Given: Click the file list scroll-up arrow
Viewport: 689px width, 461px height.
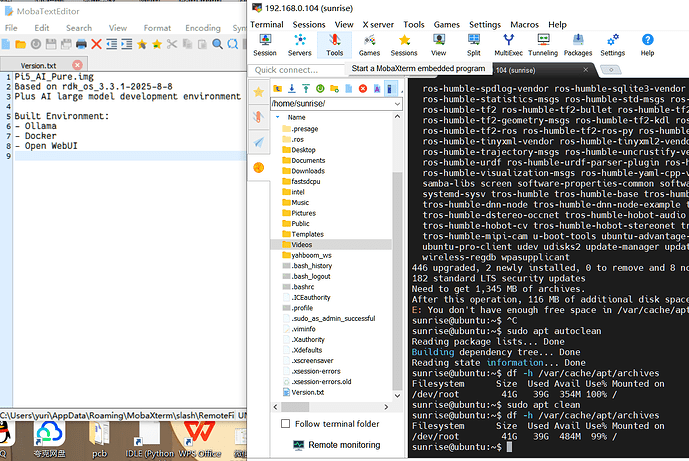Looking at the screenshot, I should coord(397,117).
